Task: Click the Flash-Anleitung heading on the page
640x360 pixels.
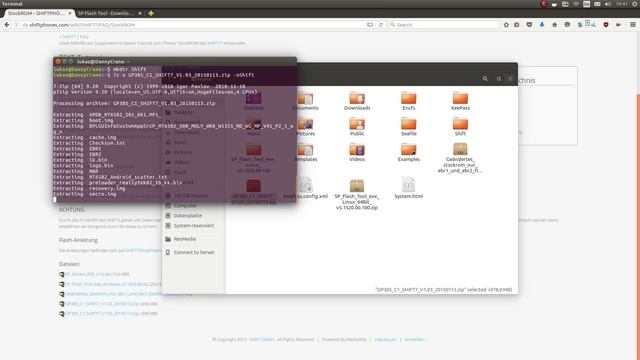Action: coord(78,240)
